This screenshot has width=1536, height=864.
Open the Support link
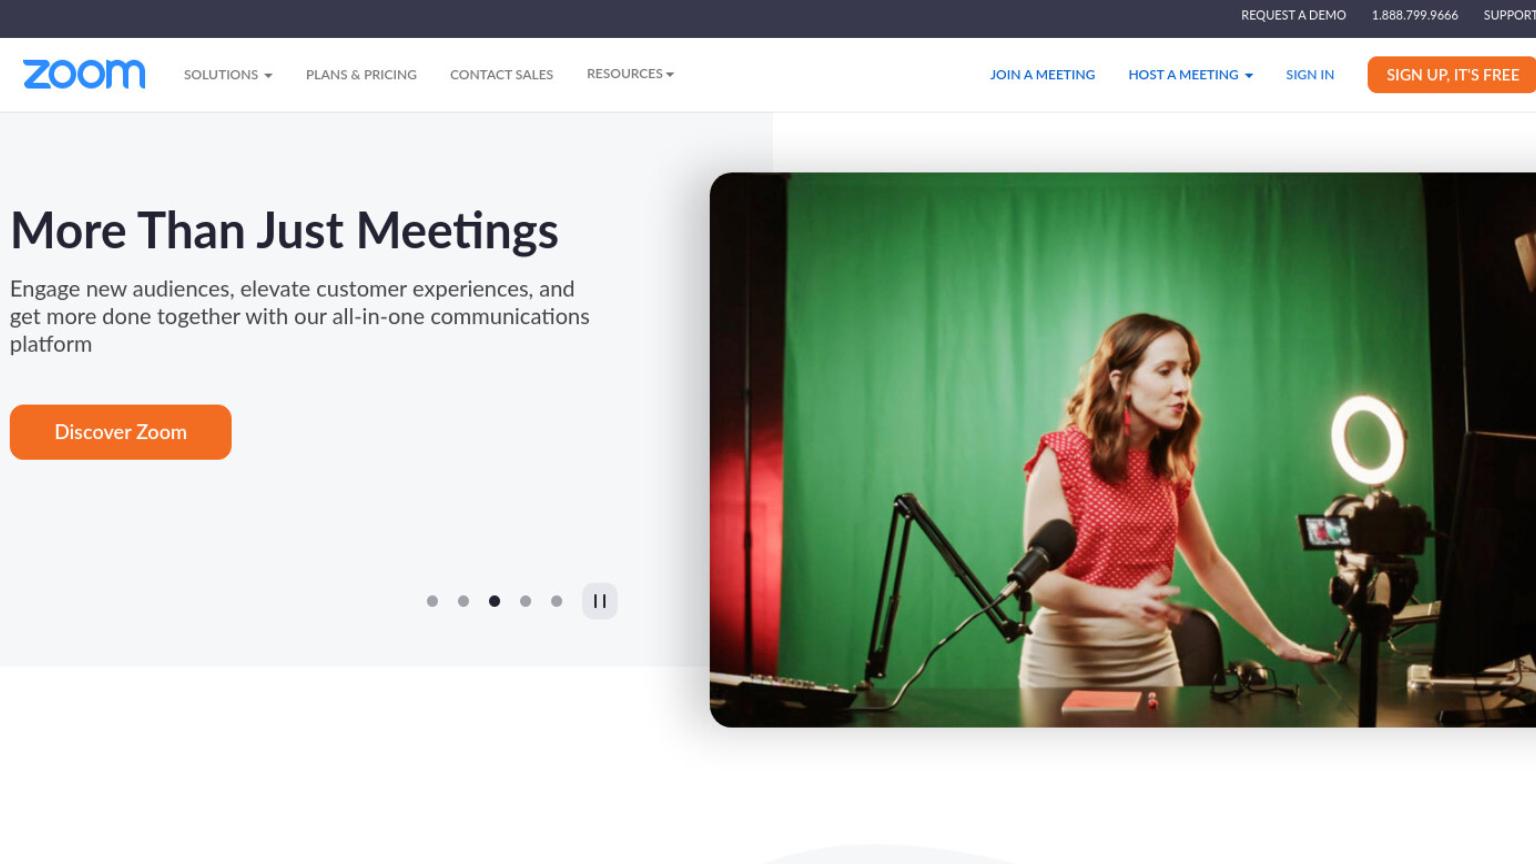1509,15
